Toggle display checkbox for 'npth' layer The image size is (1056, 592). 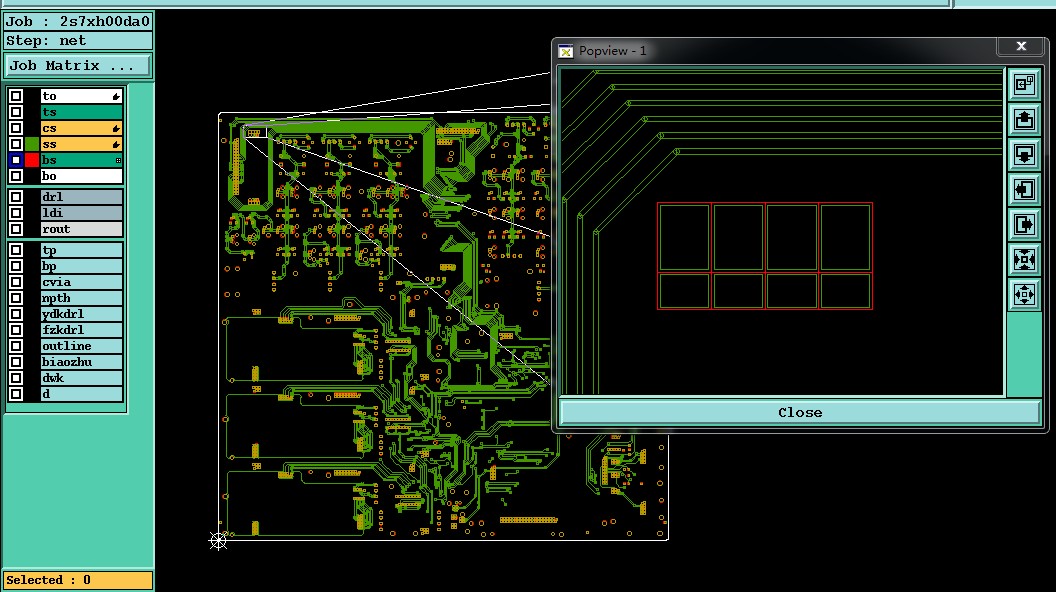point(16,298)
